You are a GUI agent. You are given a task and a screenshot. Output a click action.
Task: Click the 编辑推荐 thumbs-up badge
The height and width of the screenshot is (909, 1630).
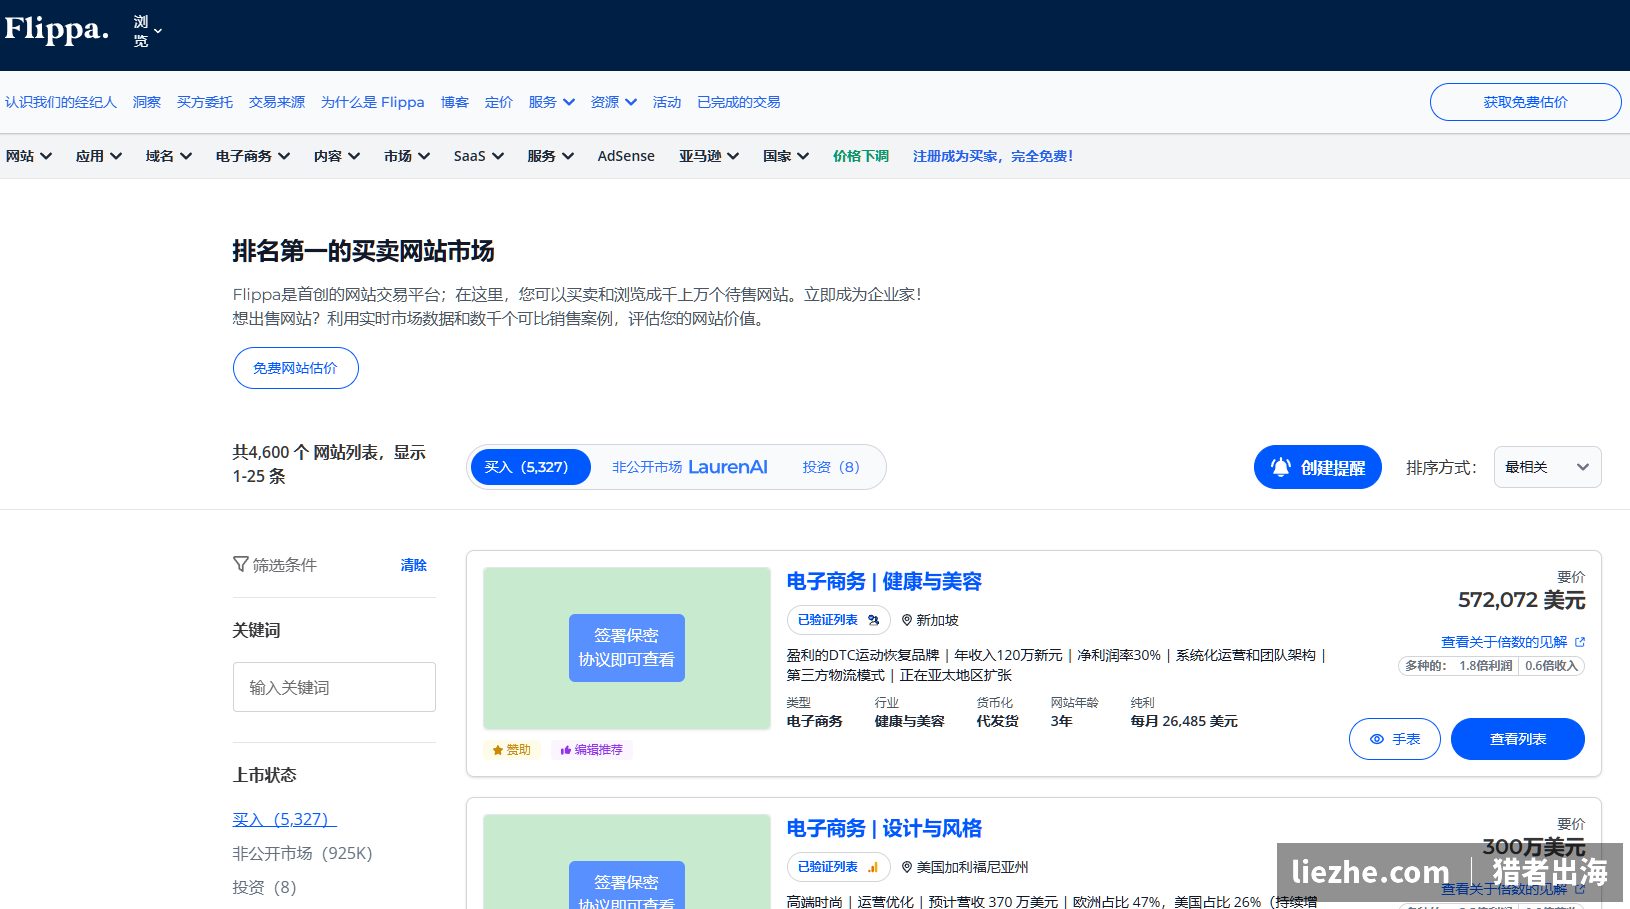coord(592,750)
